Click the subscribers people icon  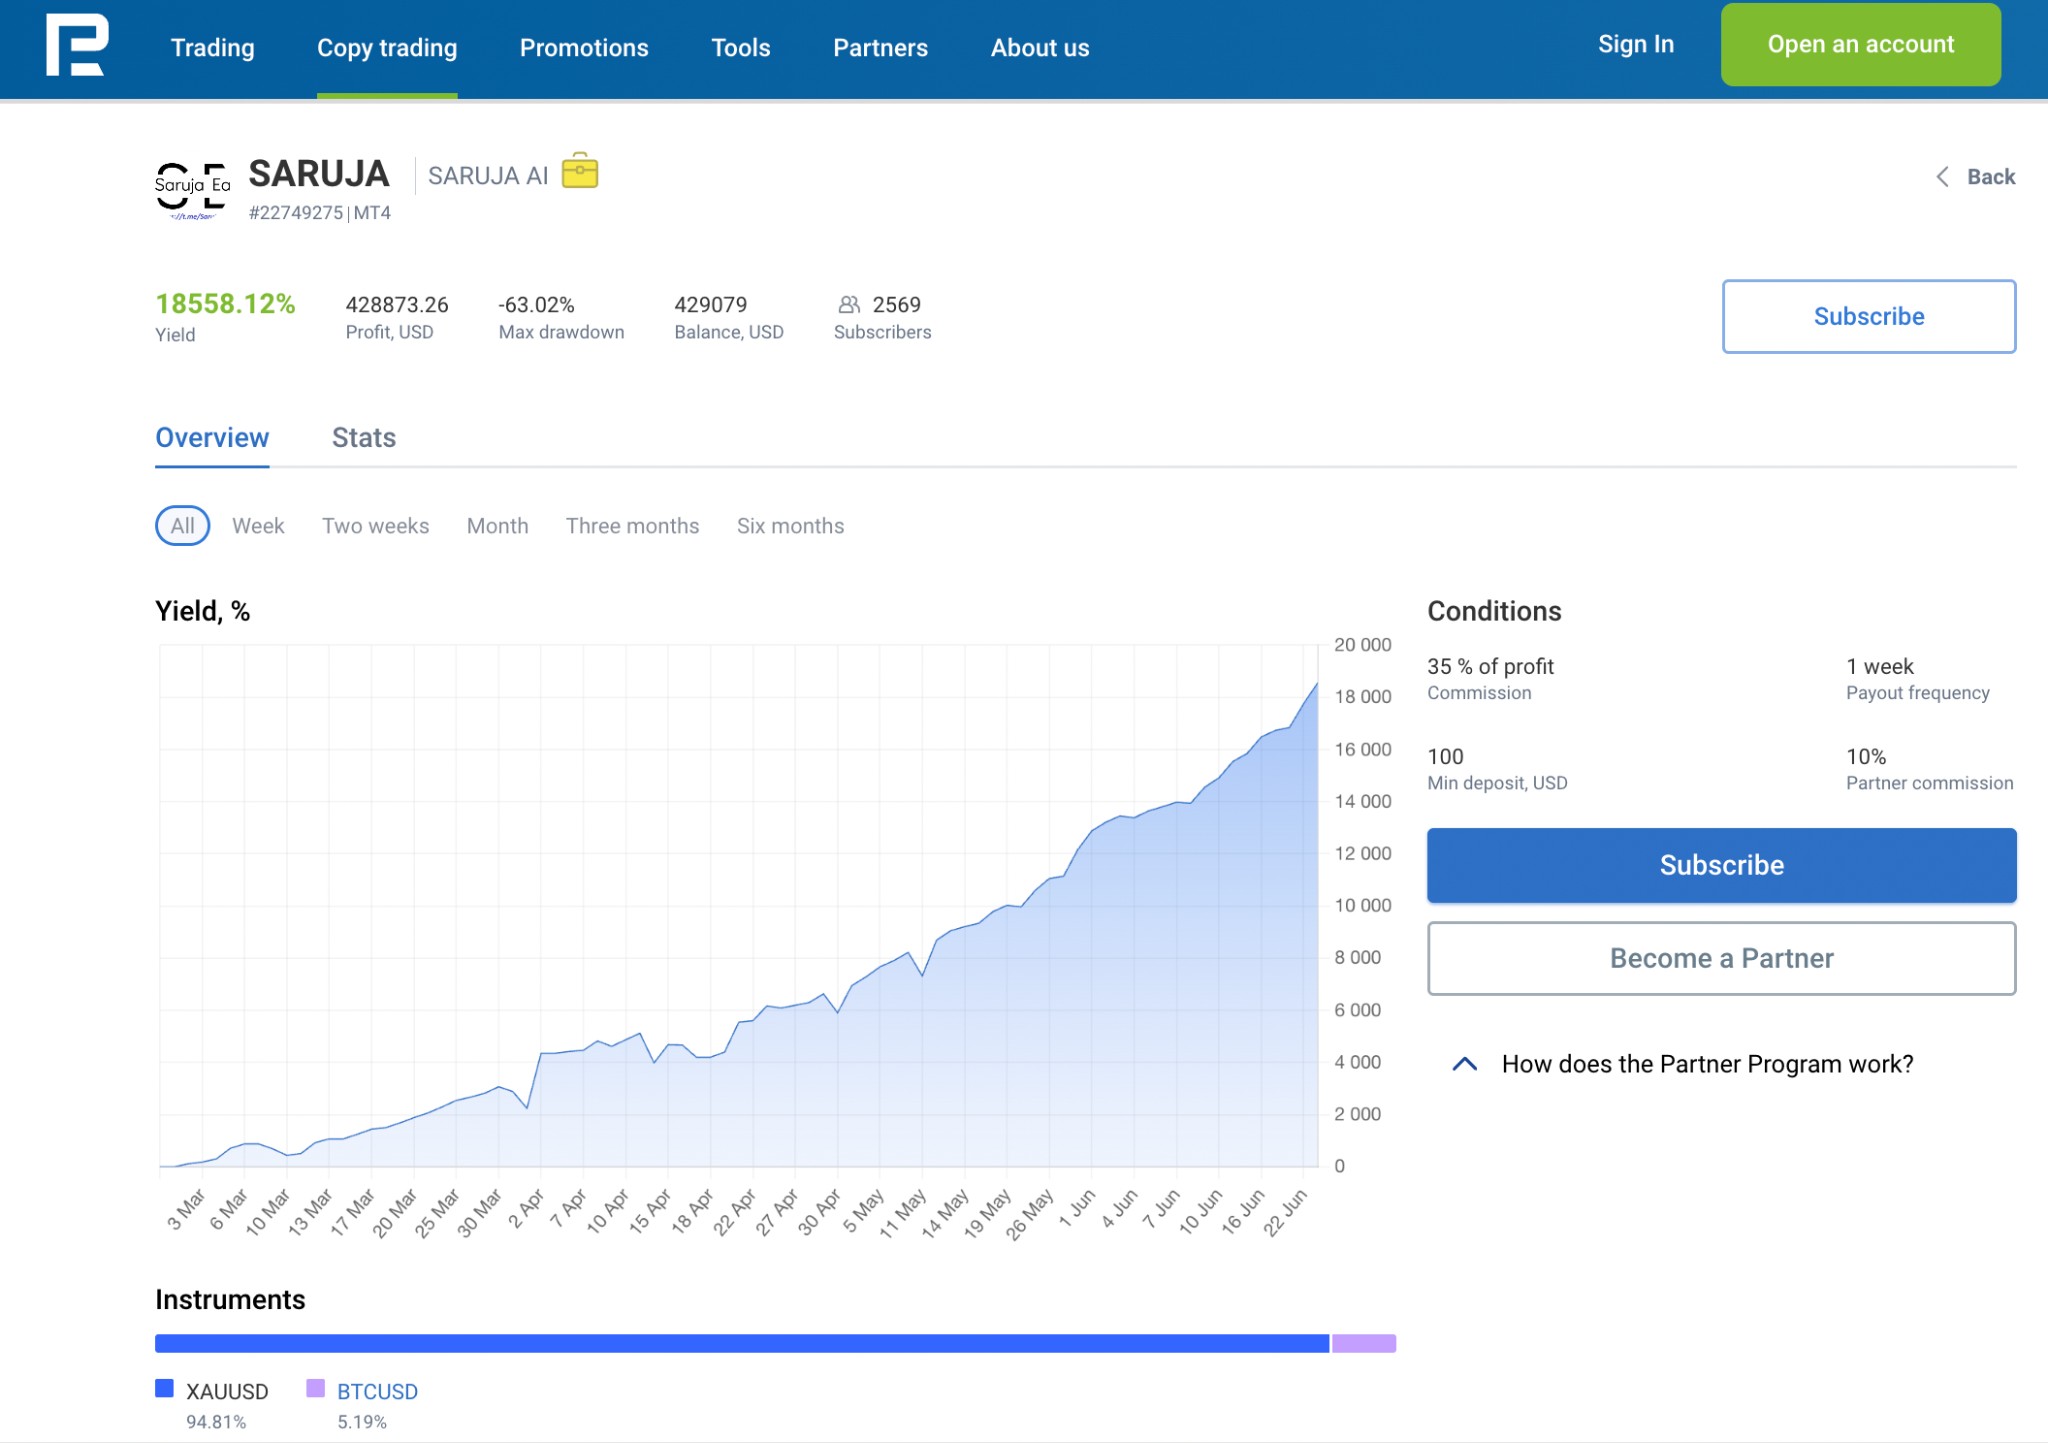[849, 304]
